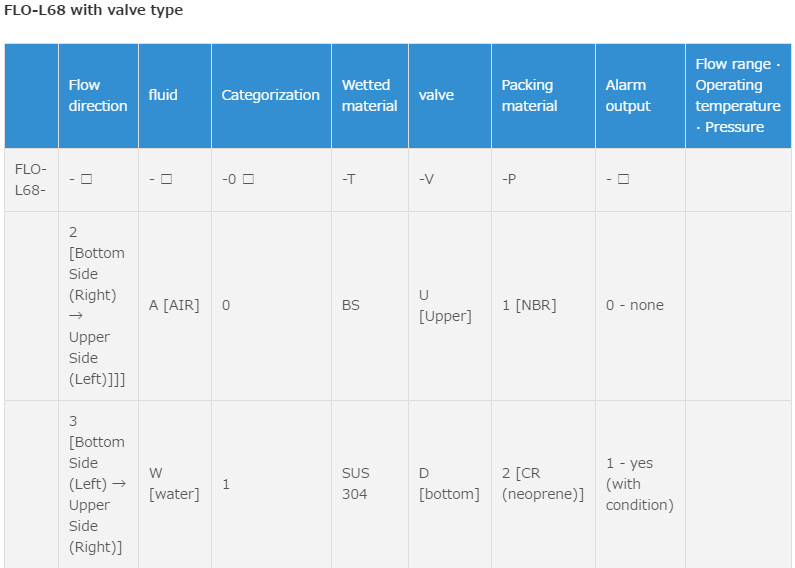Select the 'Alarm output' column header
Screen dimensions: 795x568
coord(627,96)
